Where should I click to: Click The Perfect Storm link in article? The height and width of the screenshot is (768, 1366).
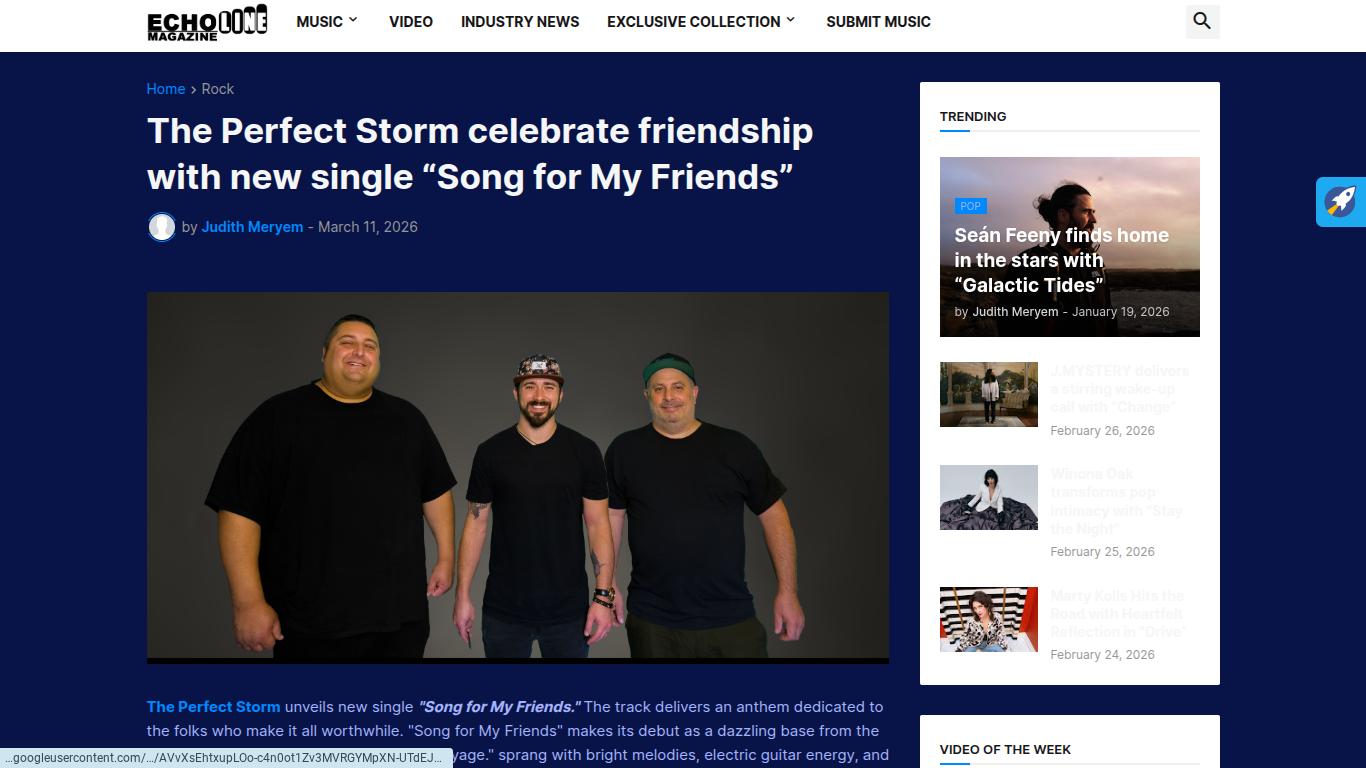(214, 707)
